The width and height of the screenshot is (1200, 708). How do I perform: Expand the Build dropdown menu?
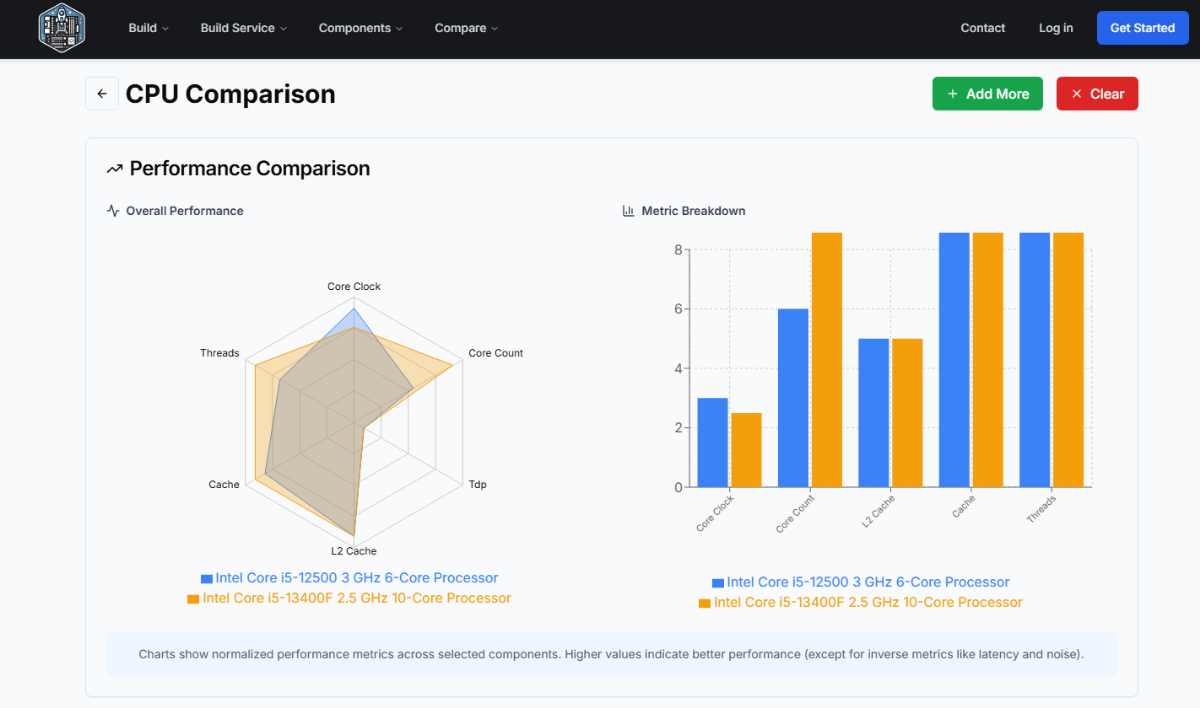click(148, 28)
